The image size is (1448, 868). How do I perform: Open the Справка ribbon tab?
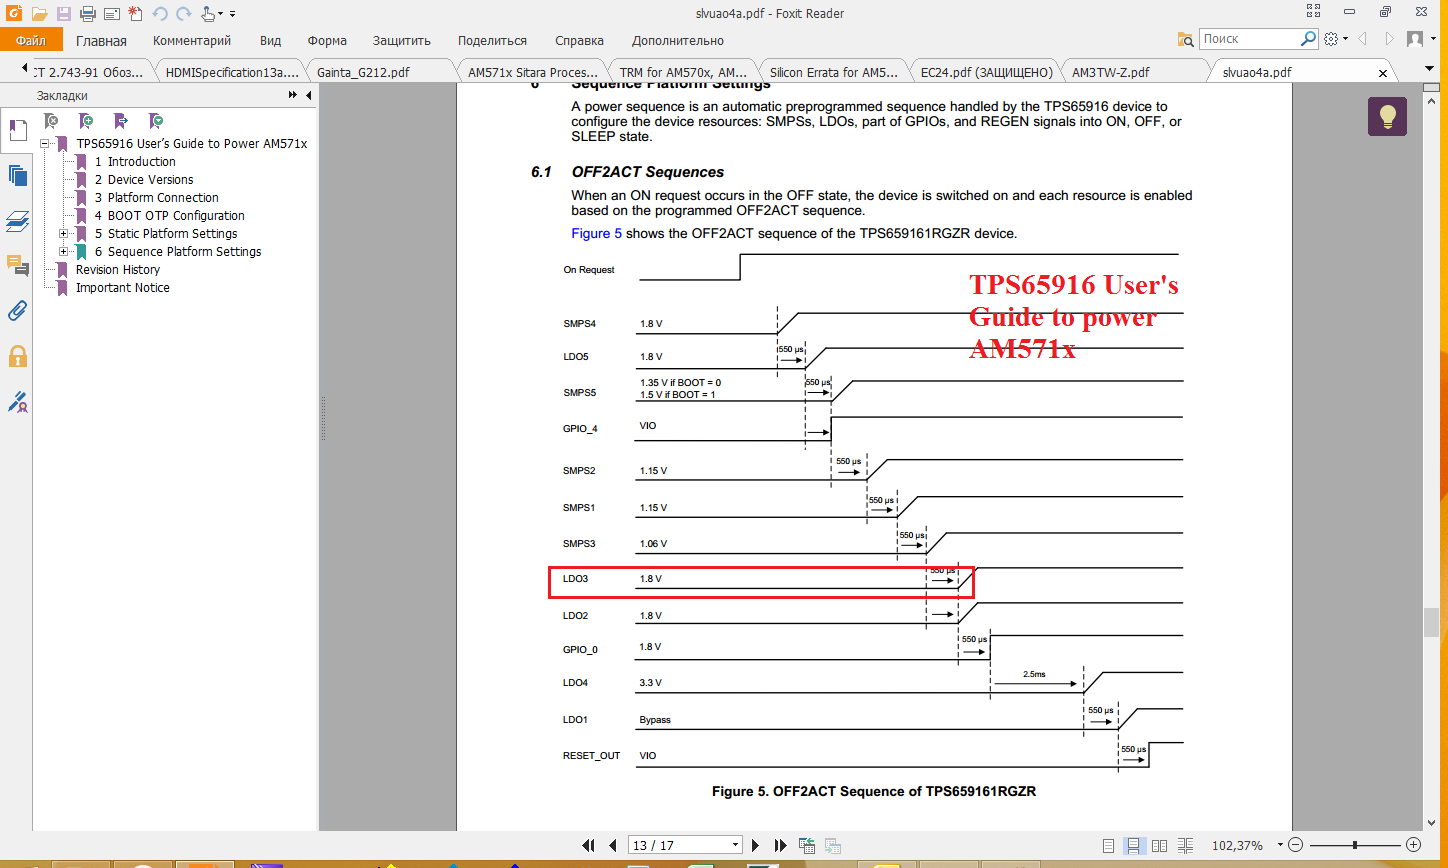[x=579, y=41]
